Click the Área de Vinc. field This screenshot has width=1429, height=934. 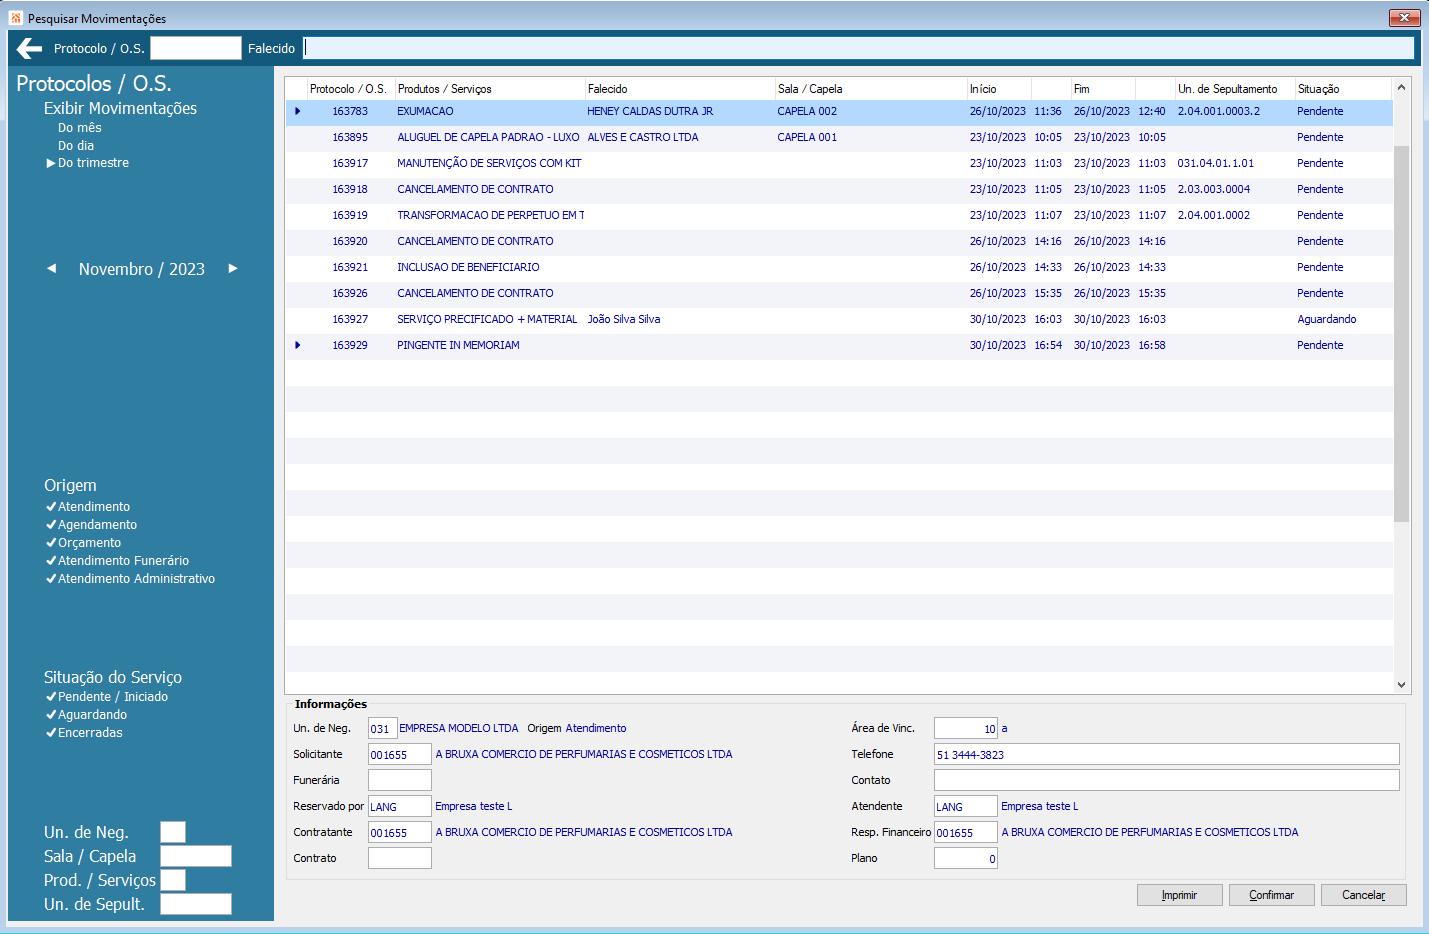(x=966, y=728)
